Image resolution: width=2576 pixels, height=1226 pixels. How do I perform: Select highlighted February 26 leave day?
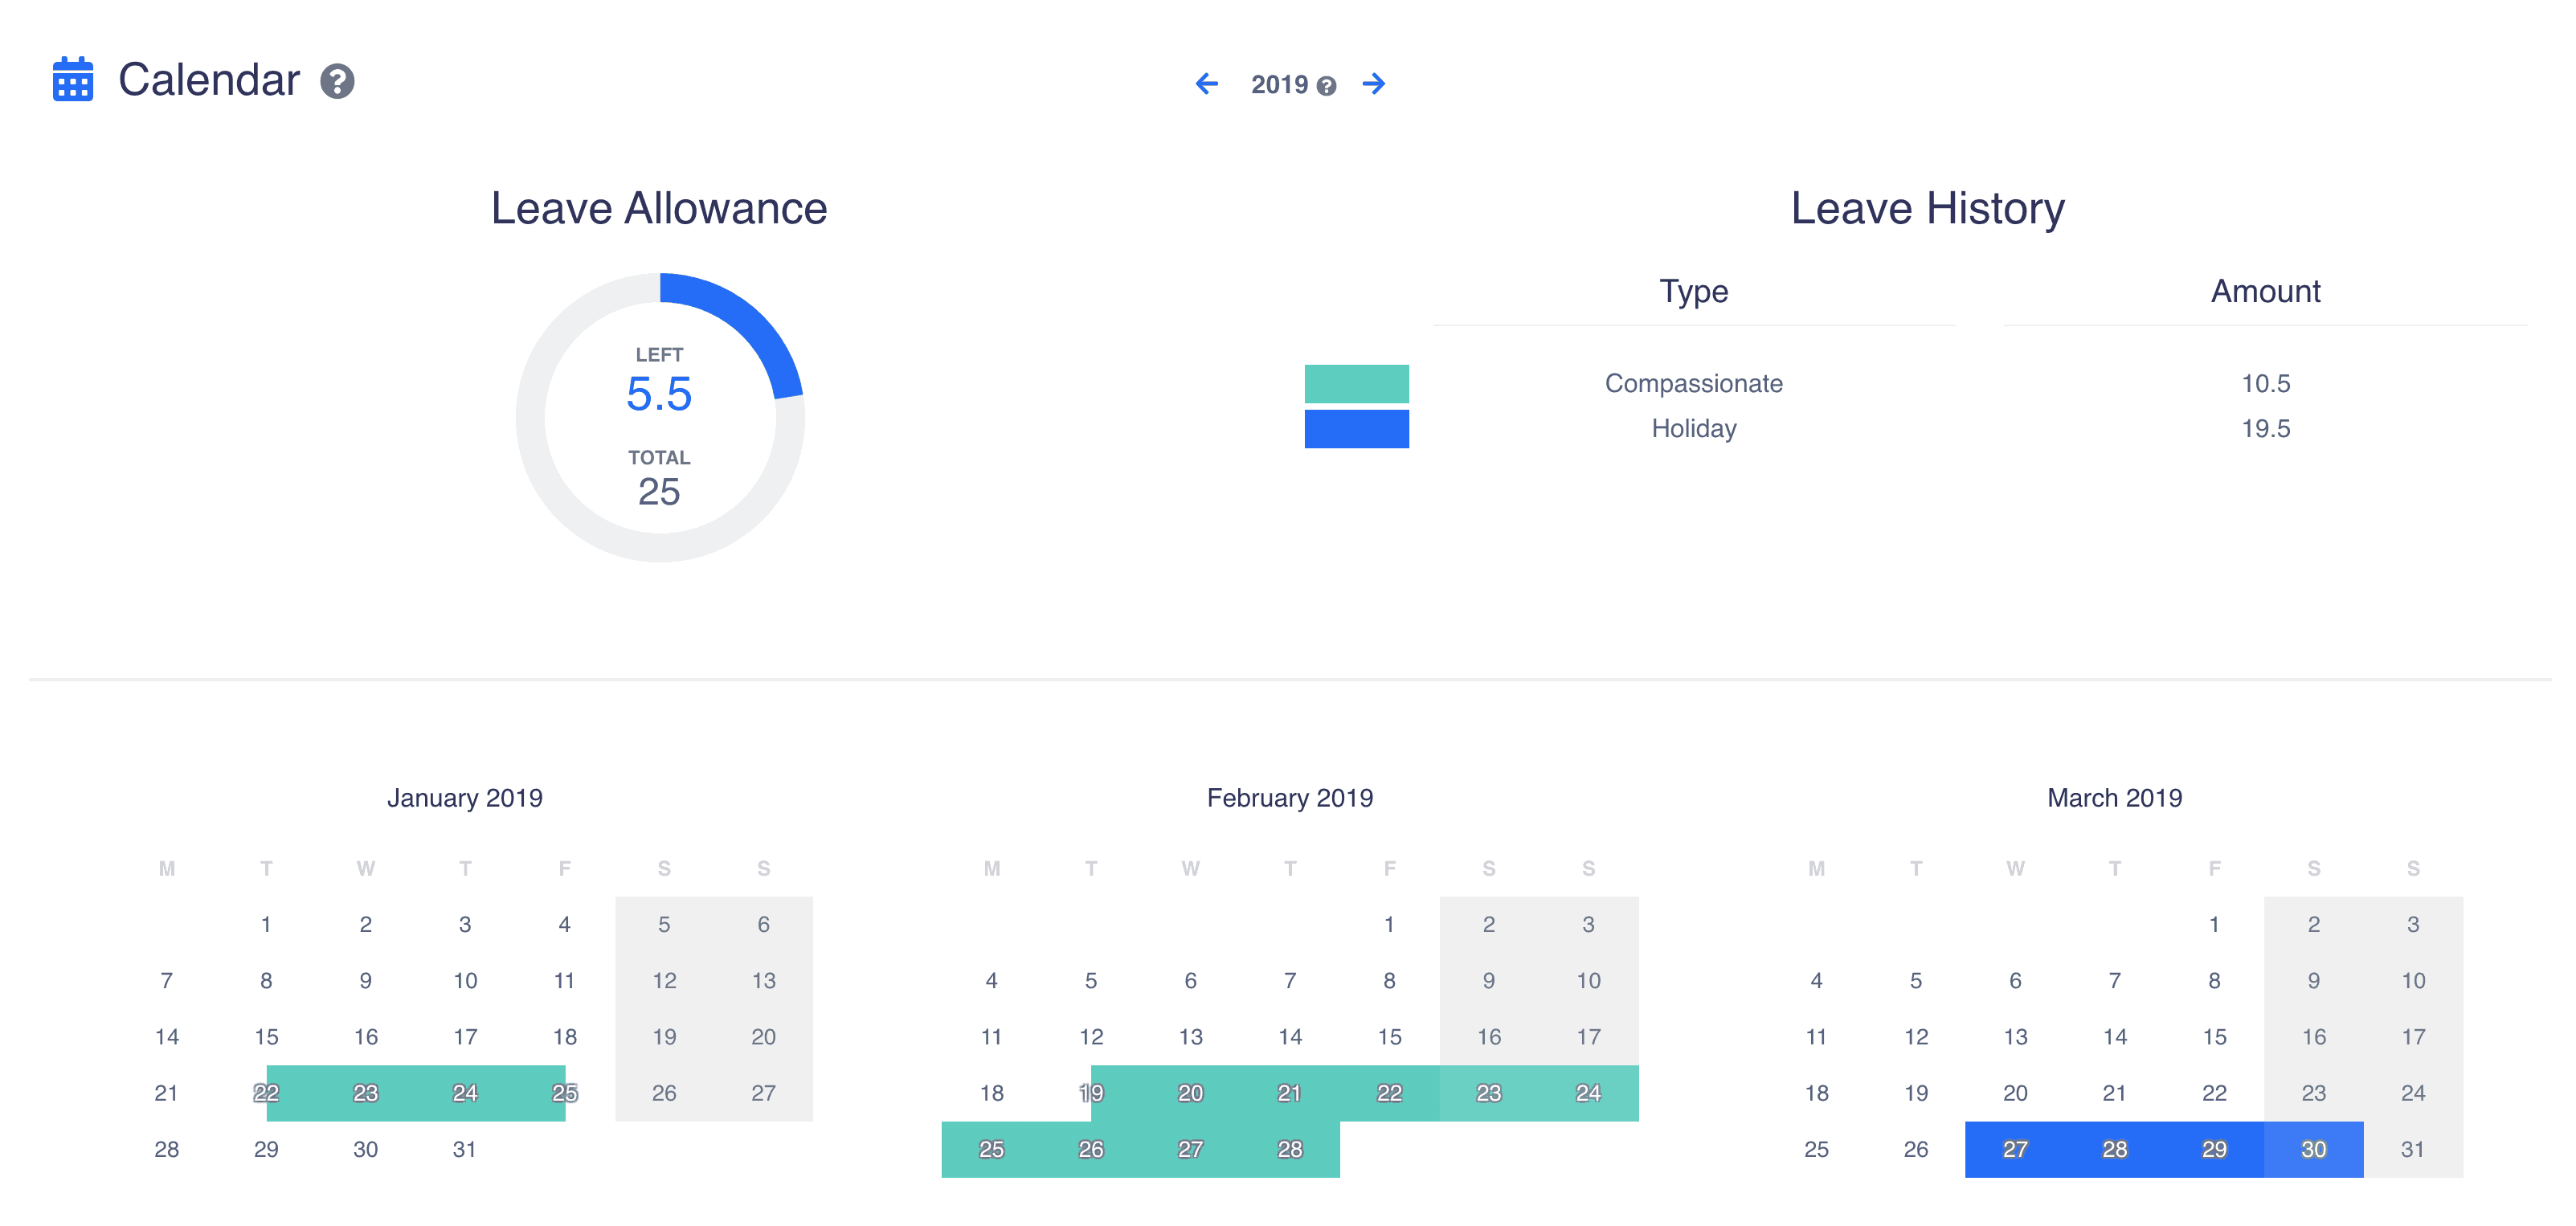click(1091, 1149)
